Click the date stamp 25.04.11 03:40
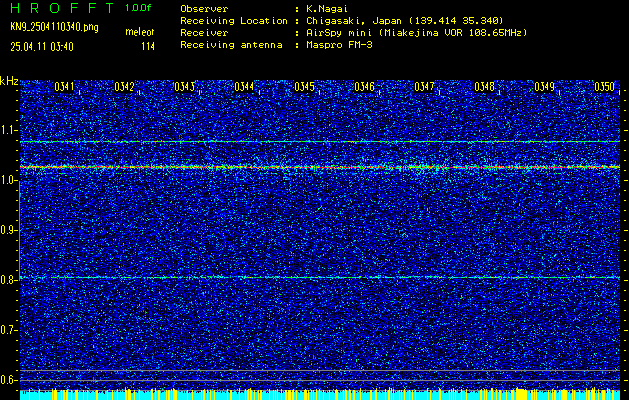 pyautogui.click(x=42, y=47)
